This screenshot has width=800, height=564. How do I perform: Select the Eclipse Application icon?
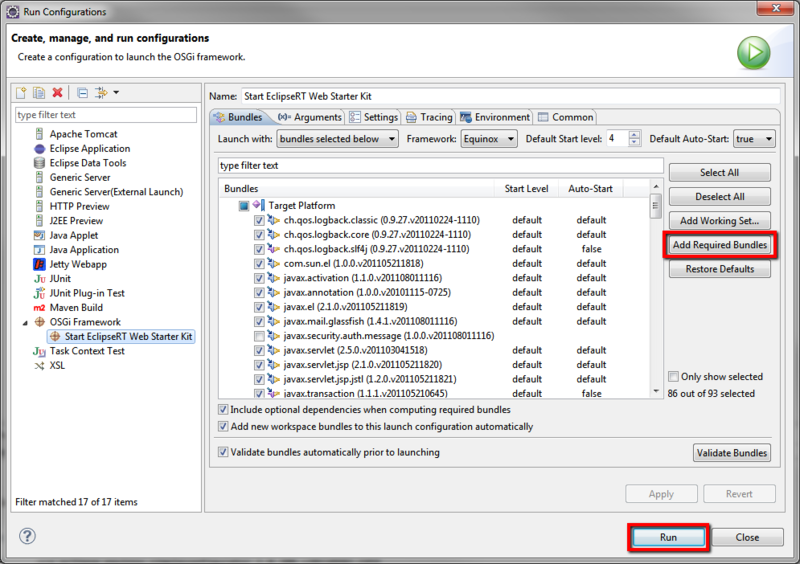(x=39, y=149)
